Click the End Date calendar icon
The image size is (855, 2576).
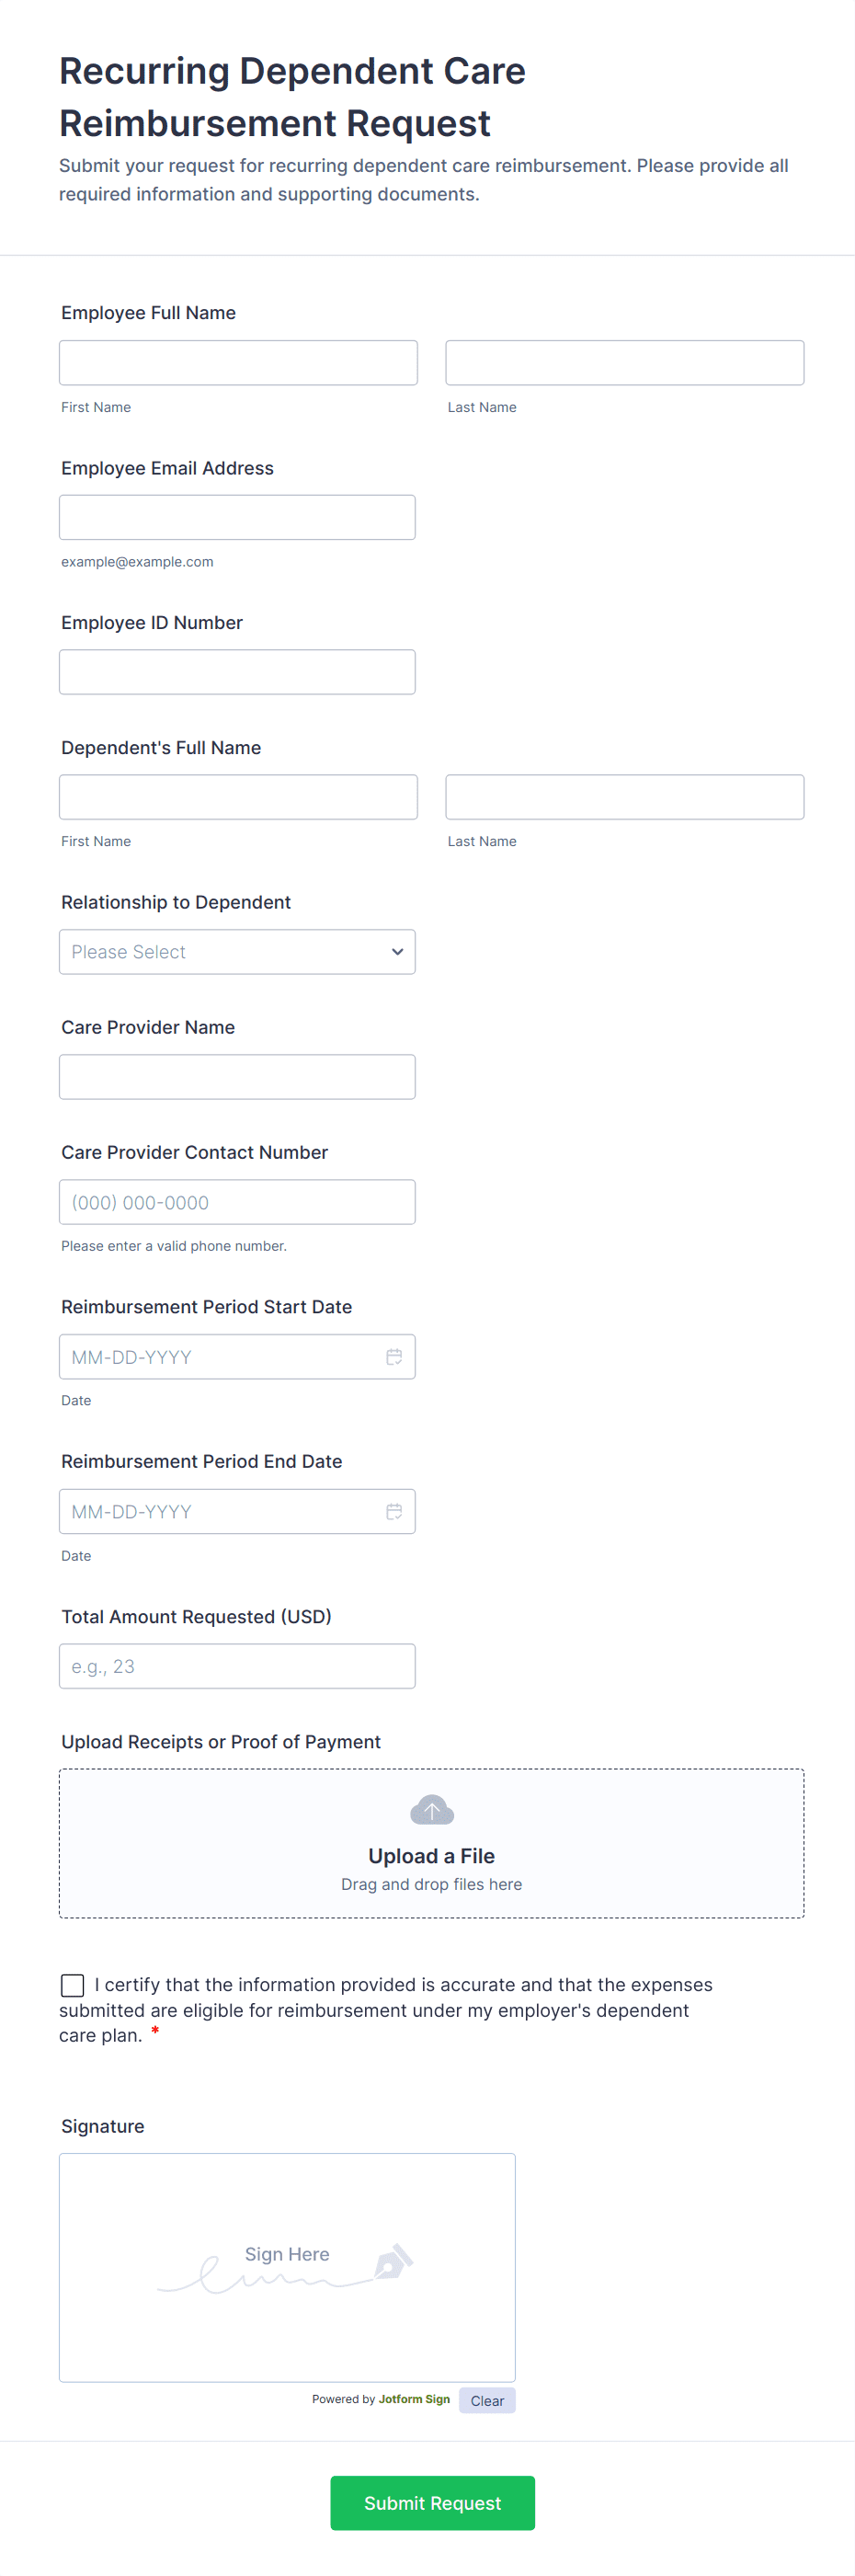click(394, 1511)
